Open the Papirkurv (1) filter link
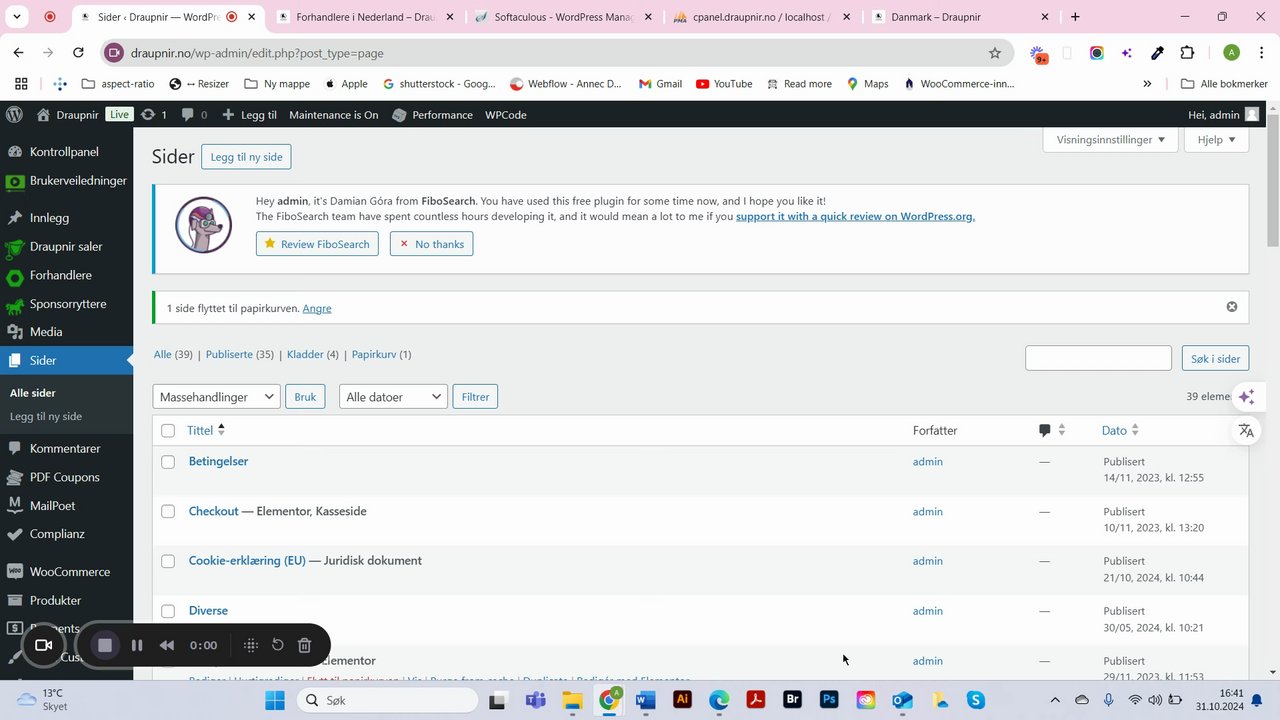The height and width of the screenshot is (720, 1280). pos(381,354)
